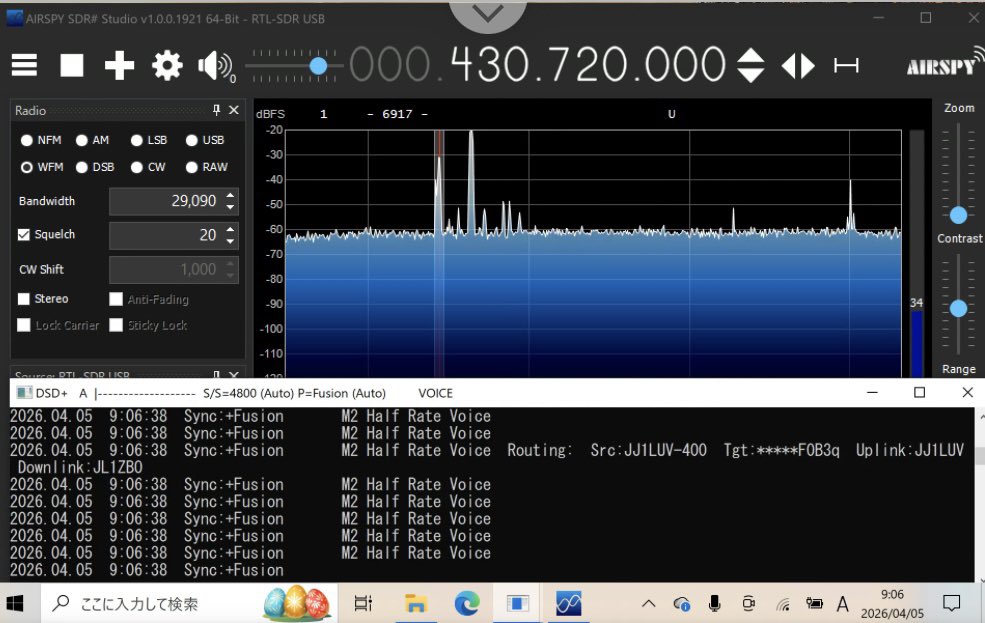Click the 720 kHz digits in frequency display
Viewport: 985px width, 623px height.
(x=588, y=65)
